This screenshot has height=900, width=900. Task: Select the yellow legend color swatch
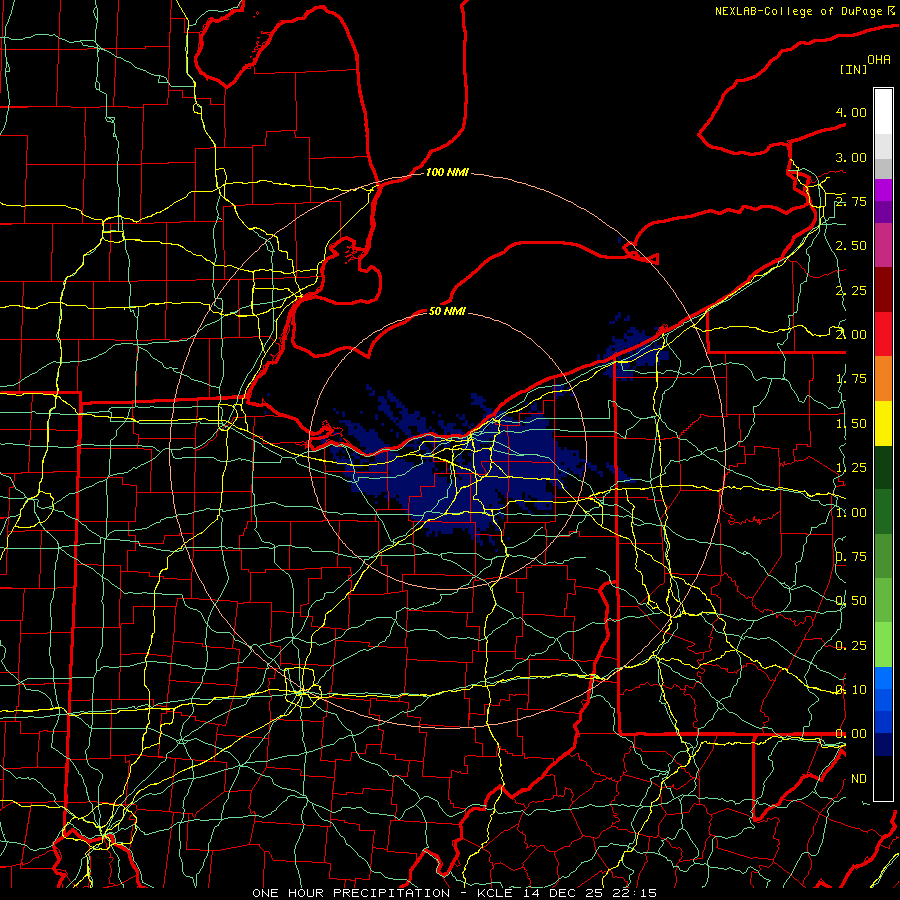click(x=883, y=423)
